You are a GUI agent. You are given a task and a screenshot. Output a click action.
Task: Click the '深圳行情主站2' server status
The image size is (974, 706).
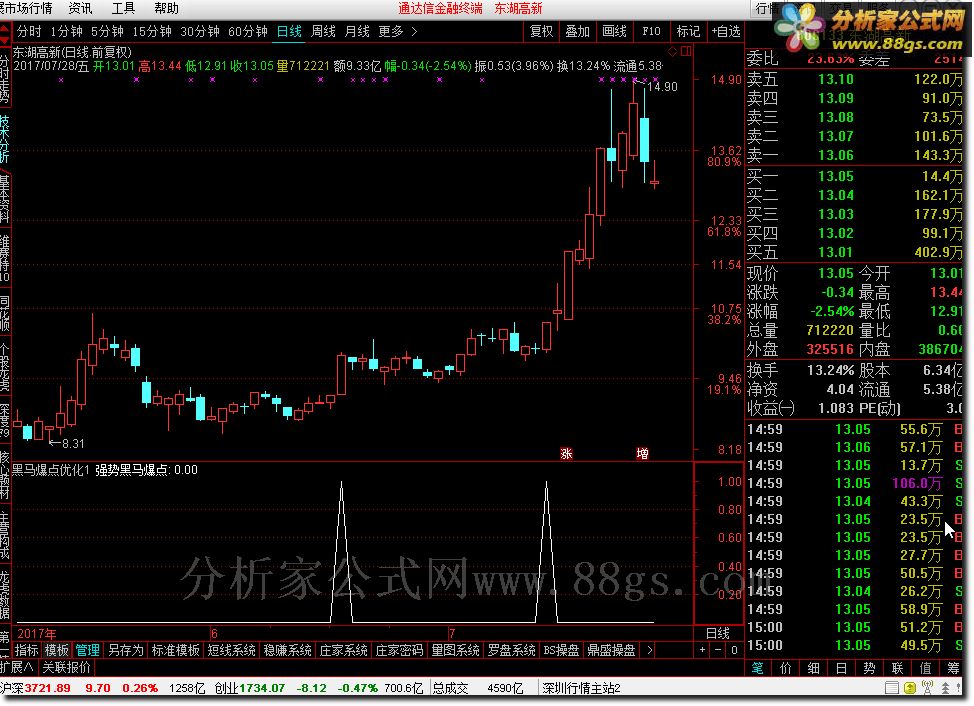click(581, 688)
